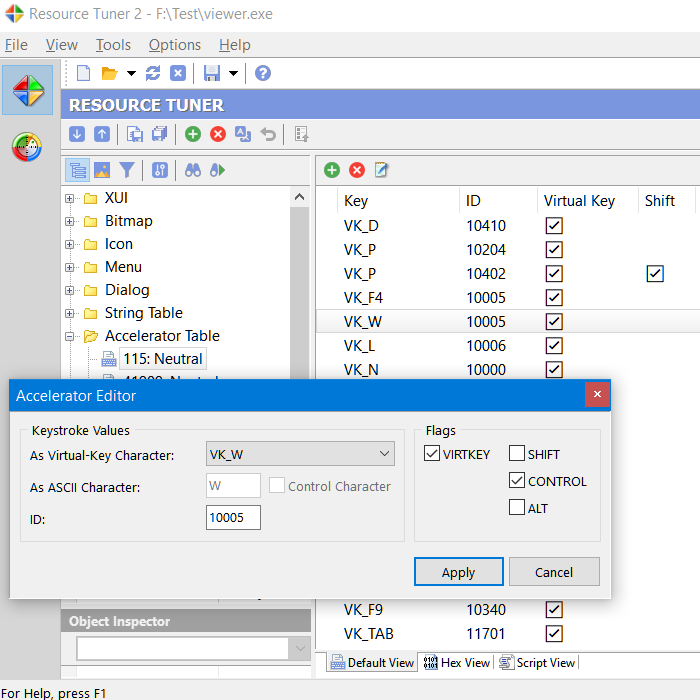The height and width of the screenshot is (700, 700).
Task: Open the dropdown arrow next to Save icon
Action: coord(233,73)
